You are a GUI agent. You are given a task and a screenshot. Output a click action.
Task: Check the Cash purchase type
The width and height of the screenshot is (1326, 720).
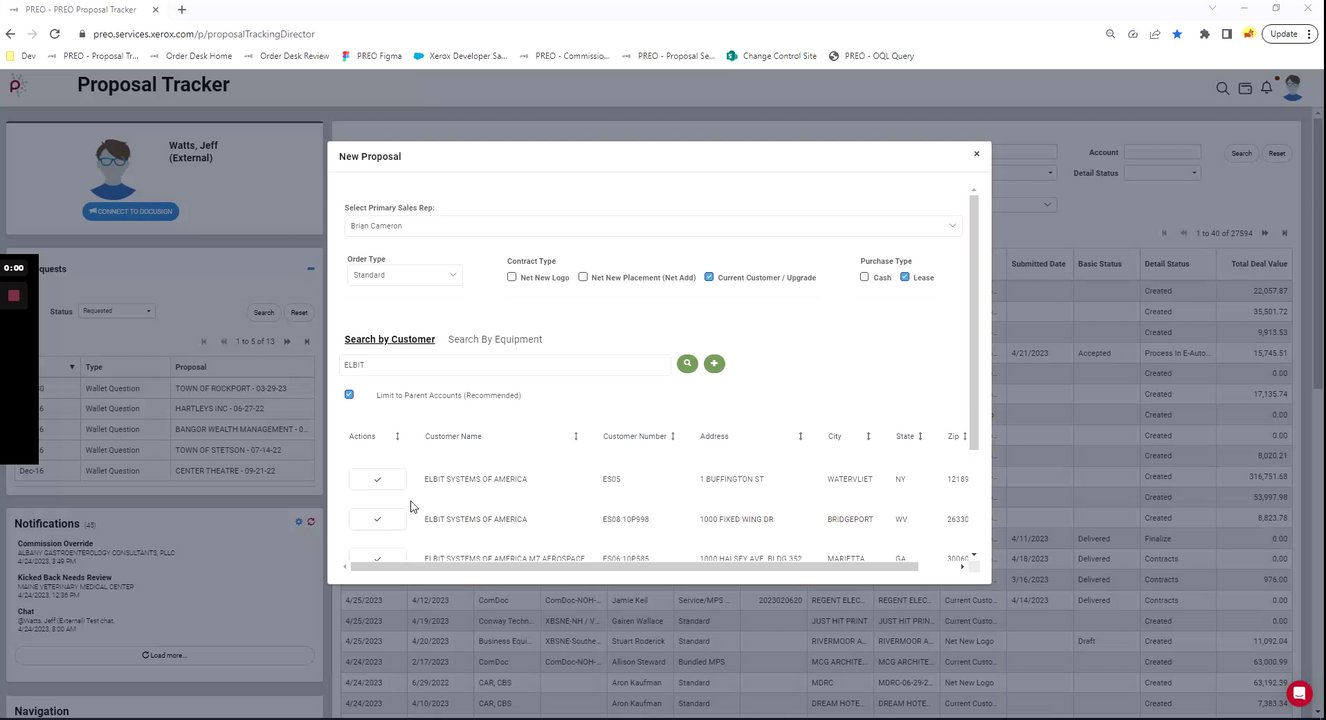tap(865, 277)
